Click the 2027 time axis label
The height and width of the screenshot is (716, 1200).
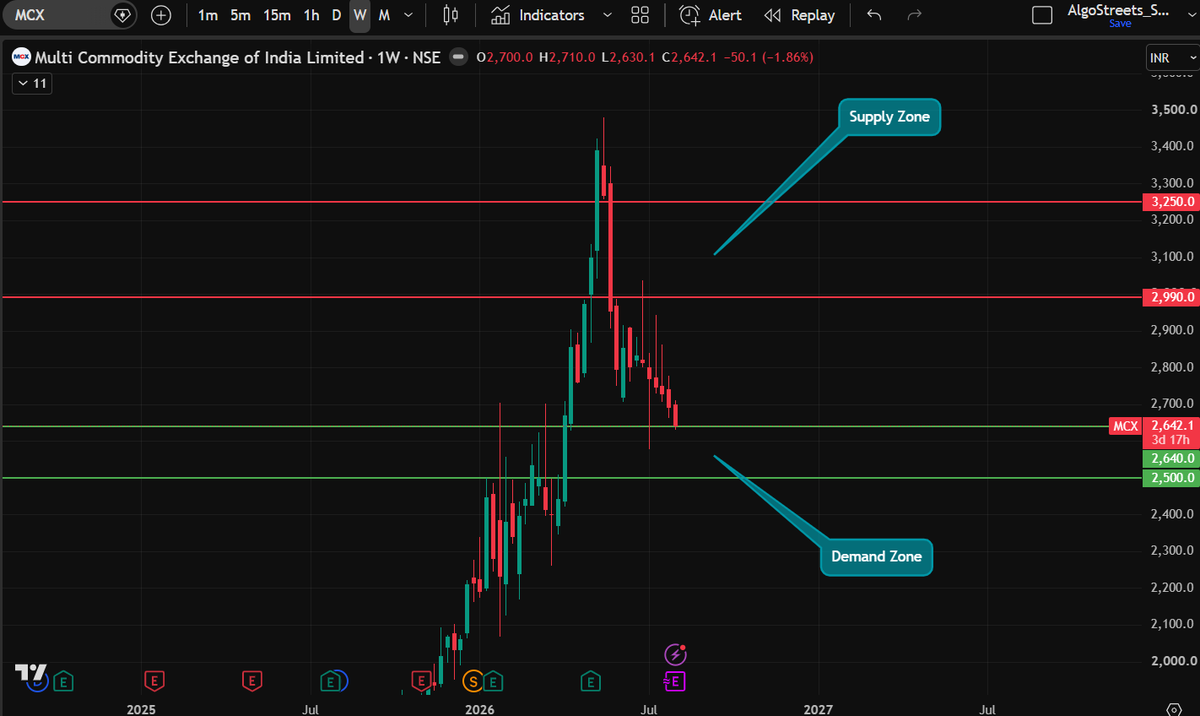pyautogui.click(x=818, y=709)
